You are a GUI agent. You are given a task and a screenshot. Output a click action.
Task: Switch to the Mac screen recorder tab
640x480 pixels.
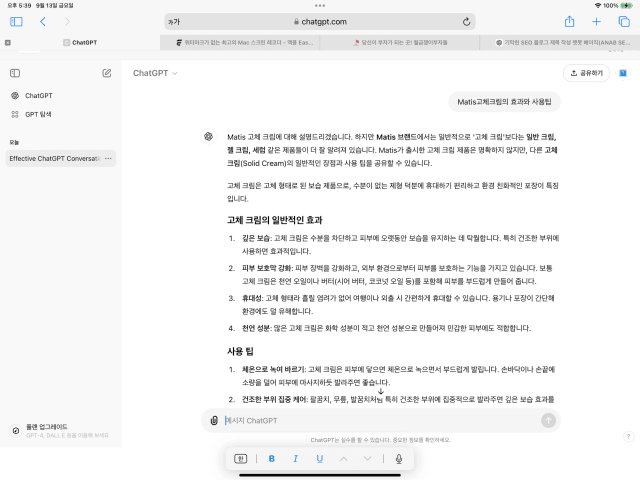(240, 42)
